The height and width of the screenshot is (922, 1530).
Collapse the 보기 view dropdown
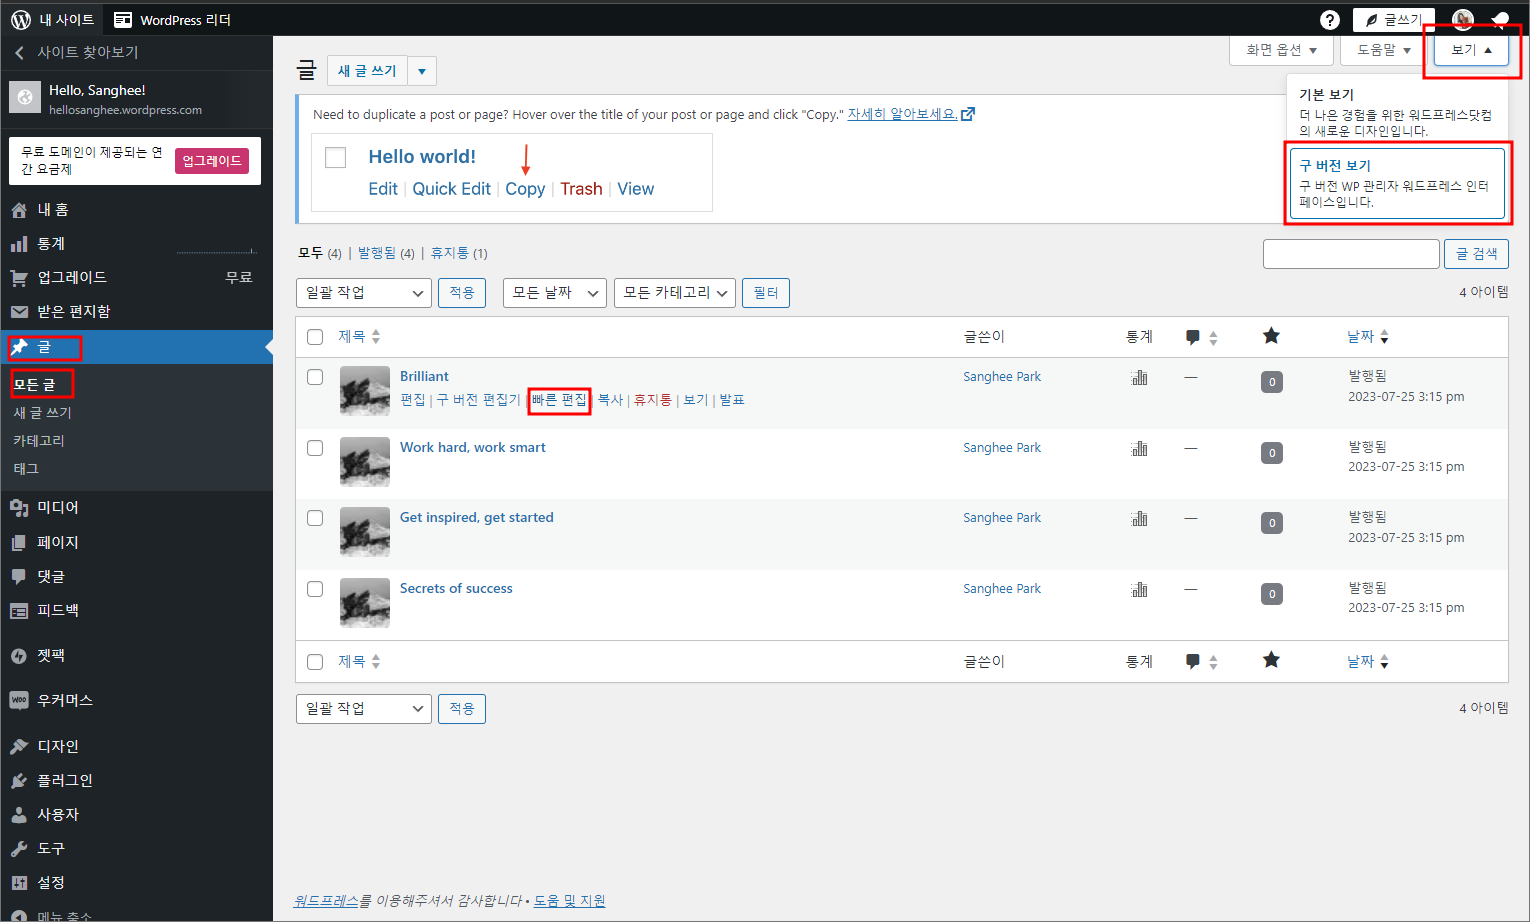(x=1471, y=50)
